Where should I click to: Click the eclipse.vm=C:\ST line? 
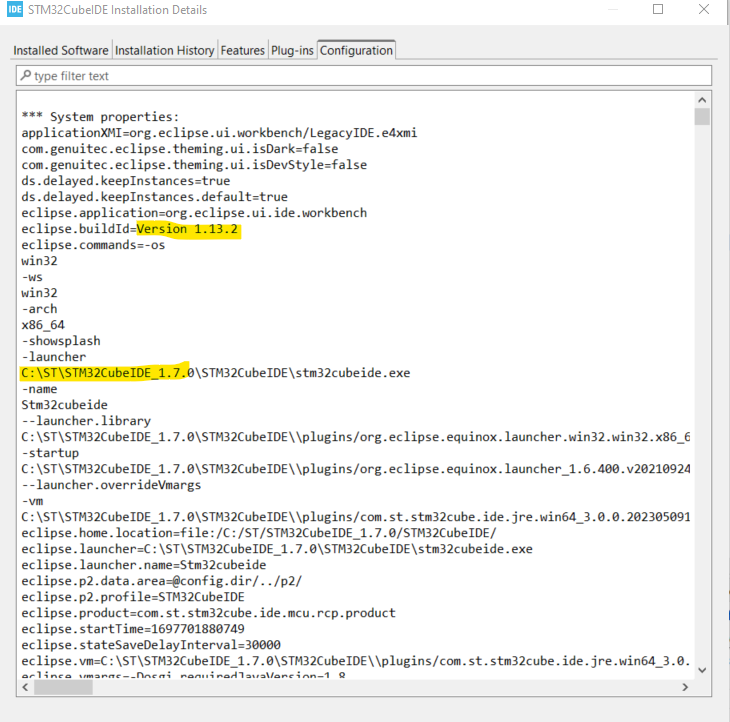(356, 661)
